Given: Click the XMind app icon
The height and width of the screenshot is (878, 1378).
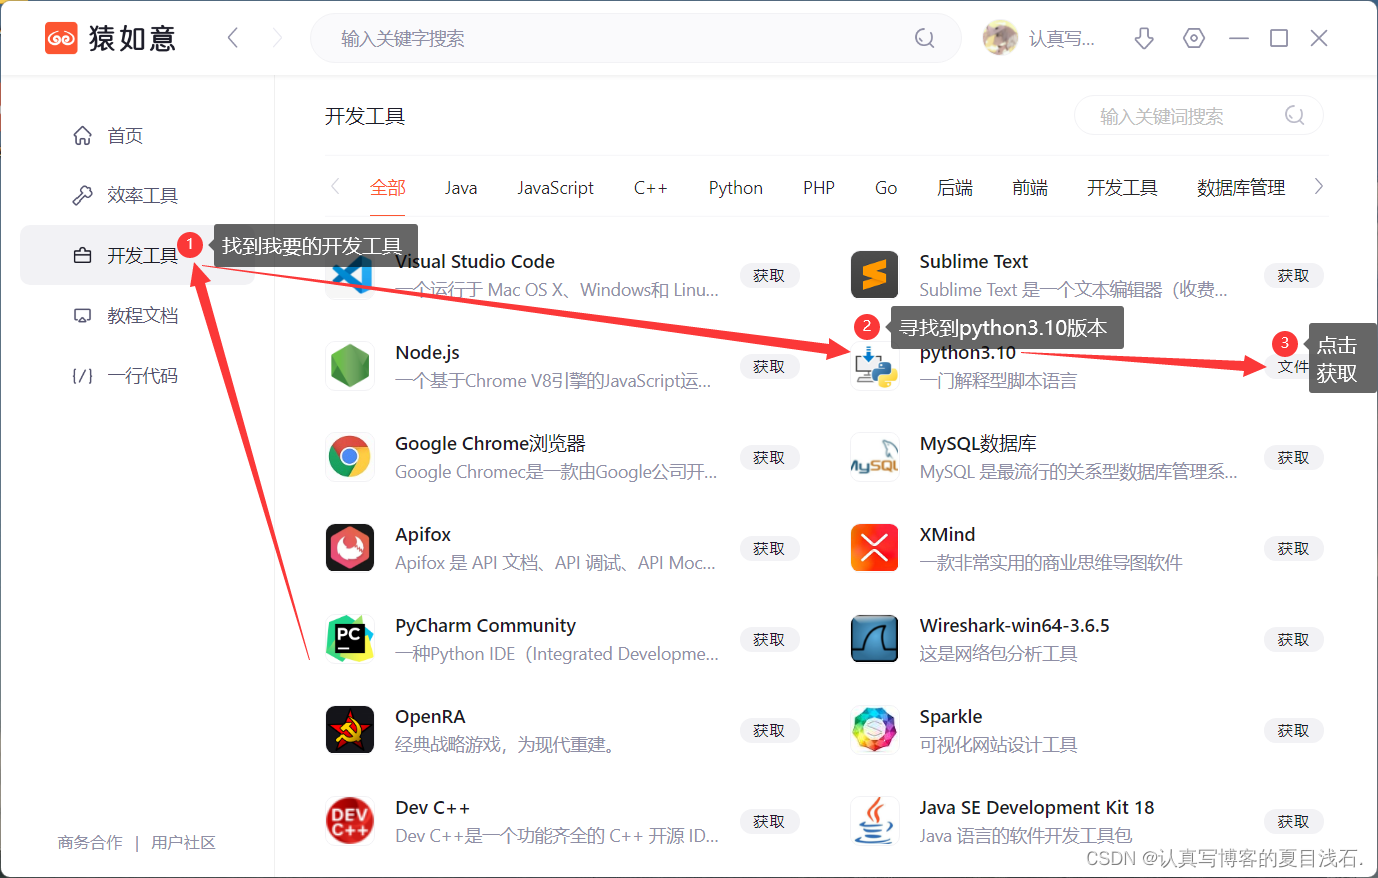Looking at the screenshot, I should pos(875,548).
